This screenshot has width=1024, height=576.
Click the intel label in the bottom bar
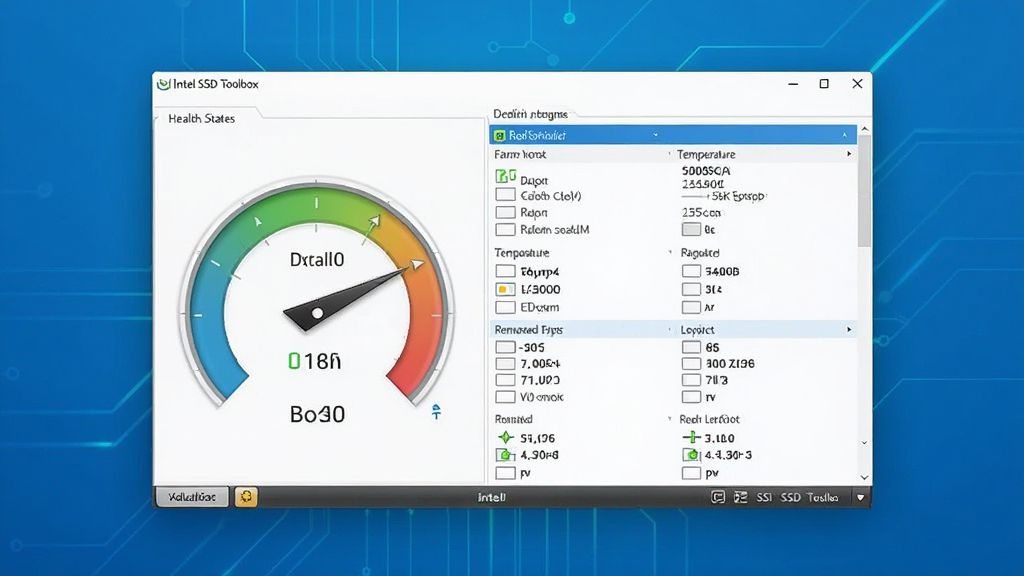tap(492, 498)
